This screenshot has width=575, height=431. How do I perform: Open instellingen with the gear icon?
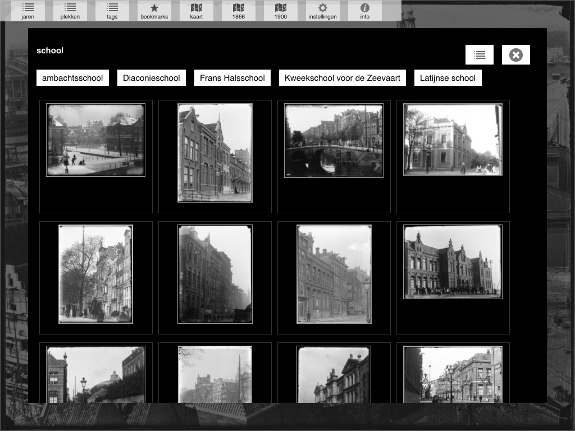pos(323,11)
